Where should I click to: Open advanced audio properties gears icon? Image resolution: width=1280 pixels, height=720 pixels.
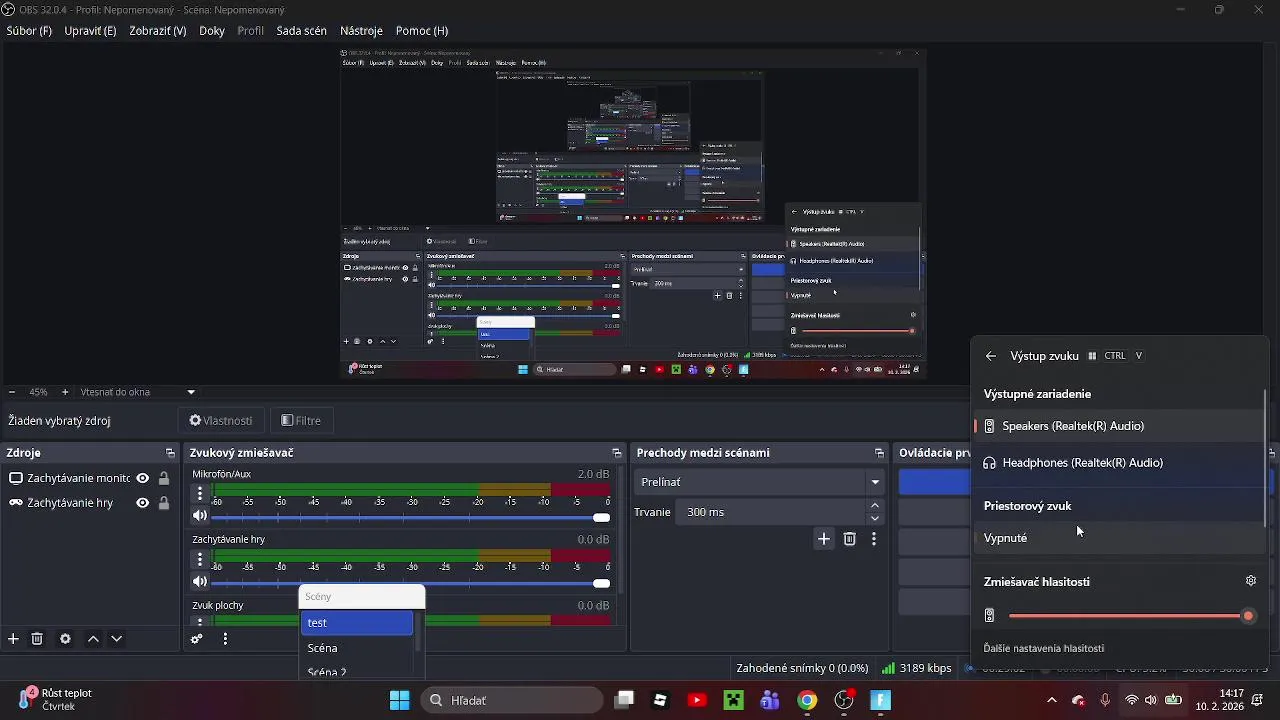pos(197,639)
